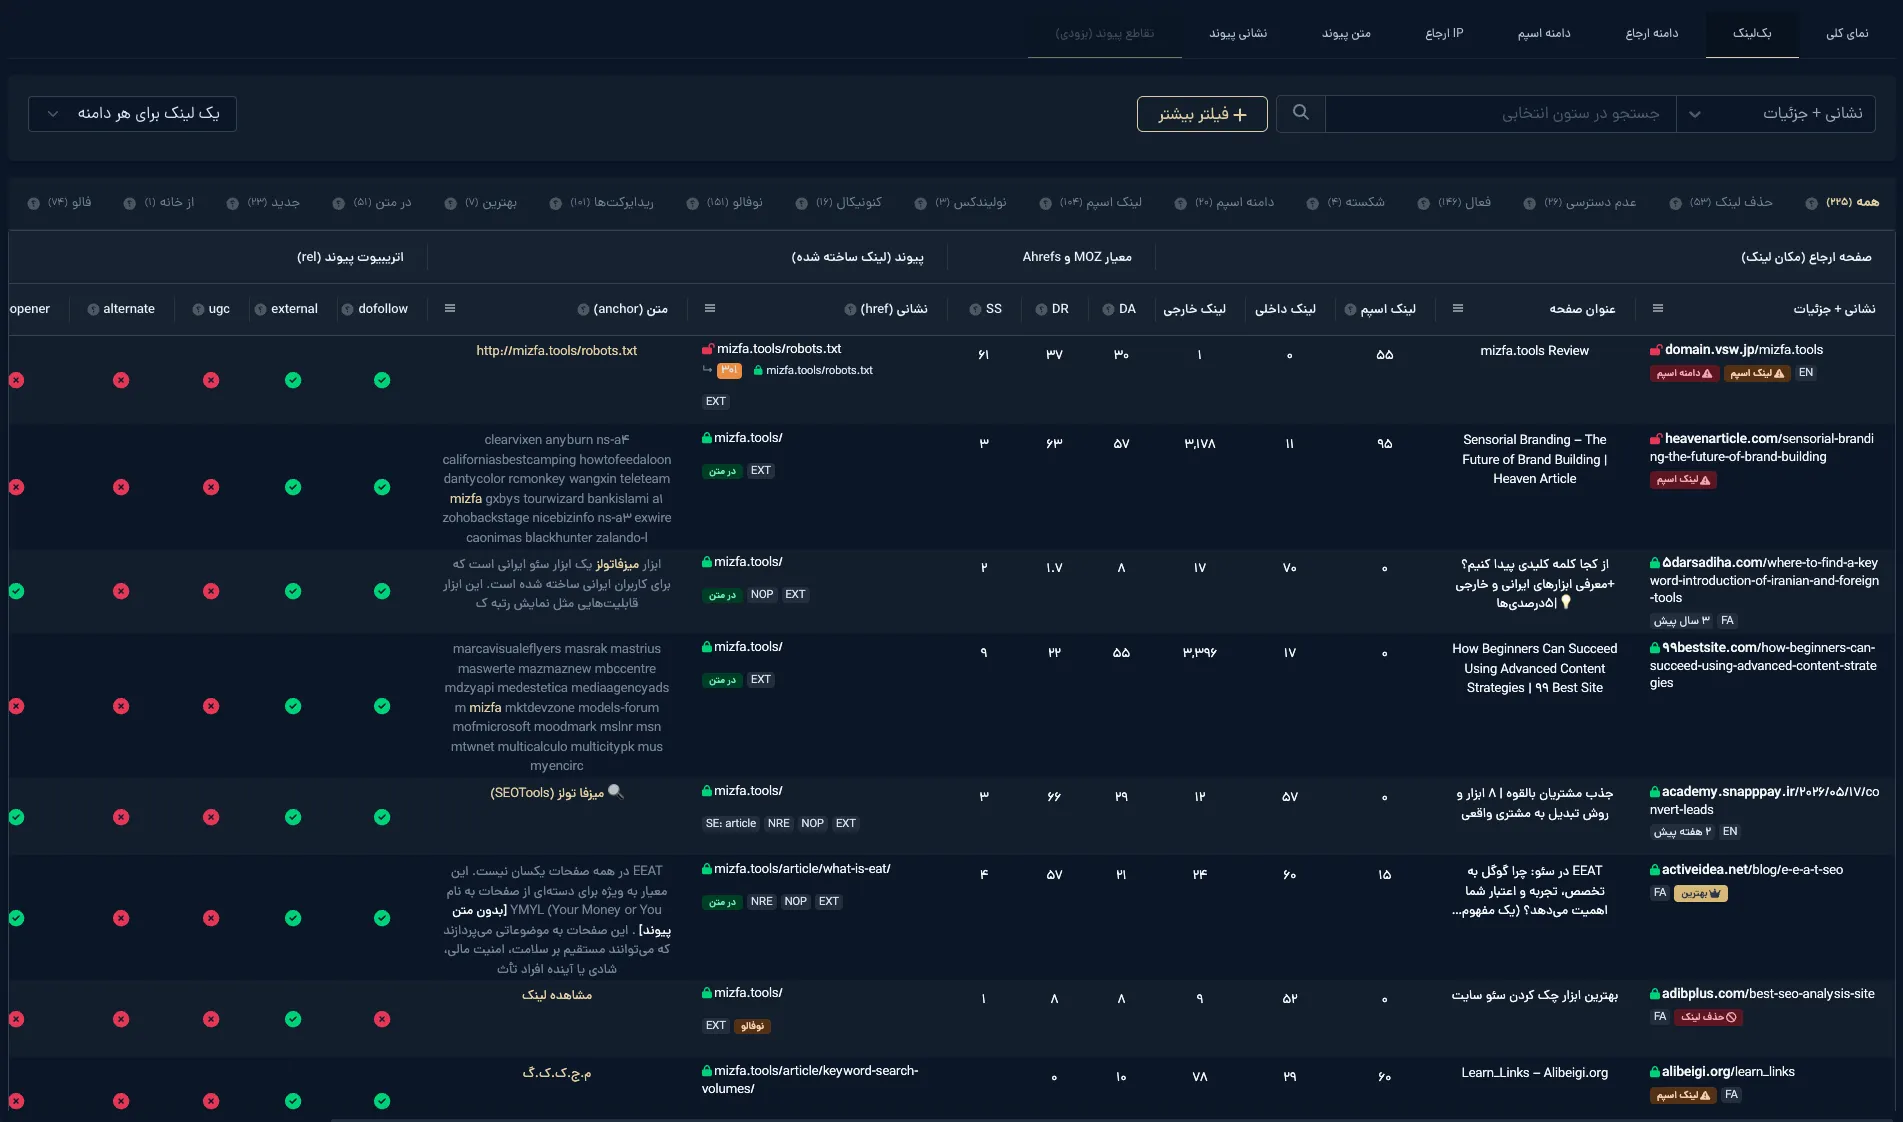Focus the جستجو در ستون انتخابی search field
This screenshot has height=1122, width=1903.
1500,114
